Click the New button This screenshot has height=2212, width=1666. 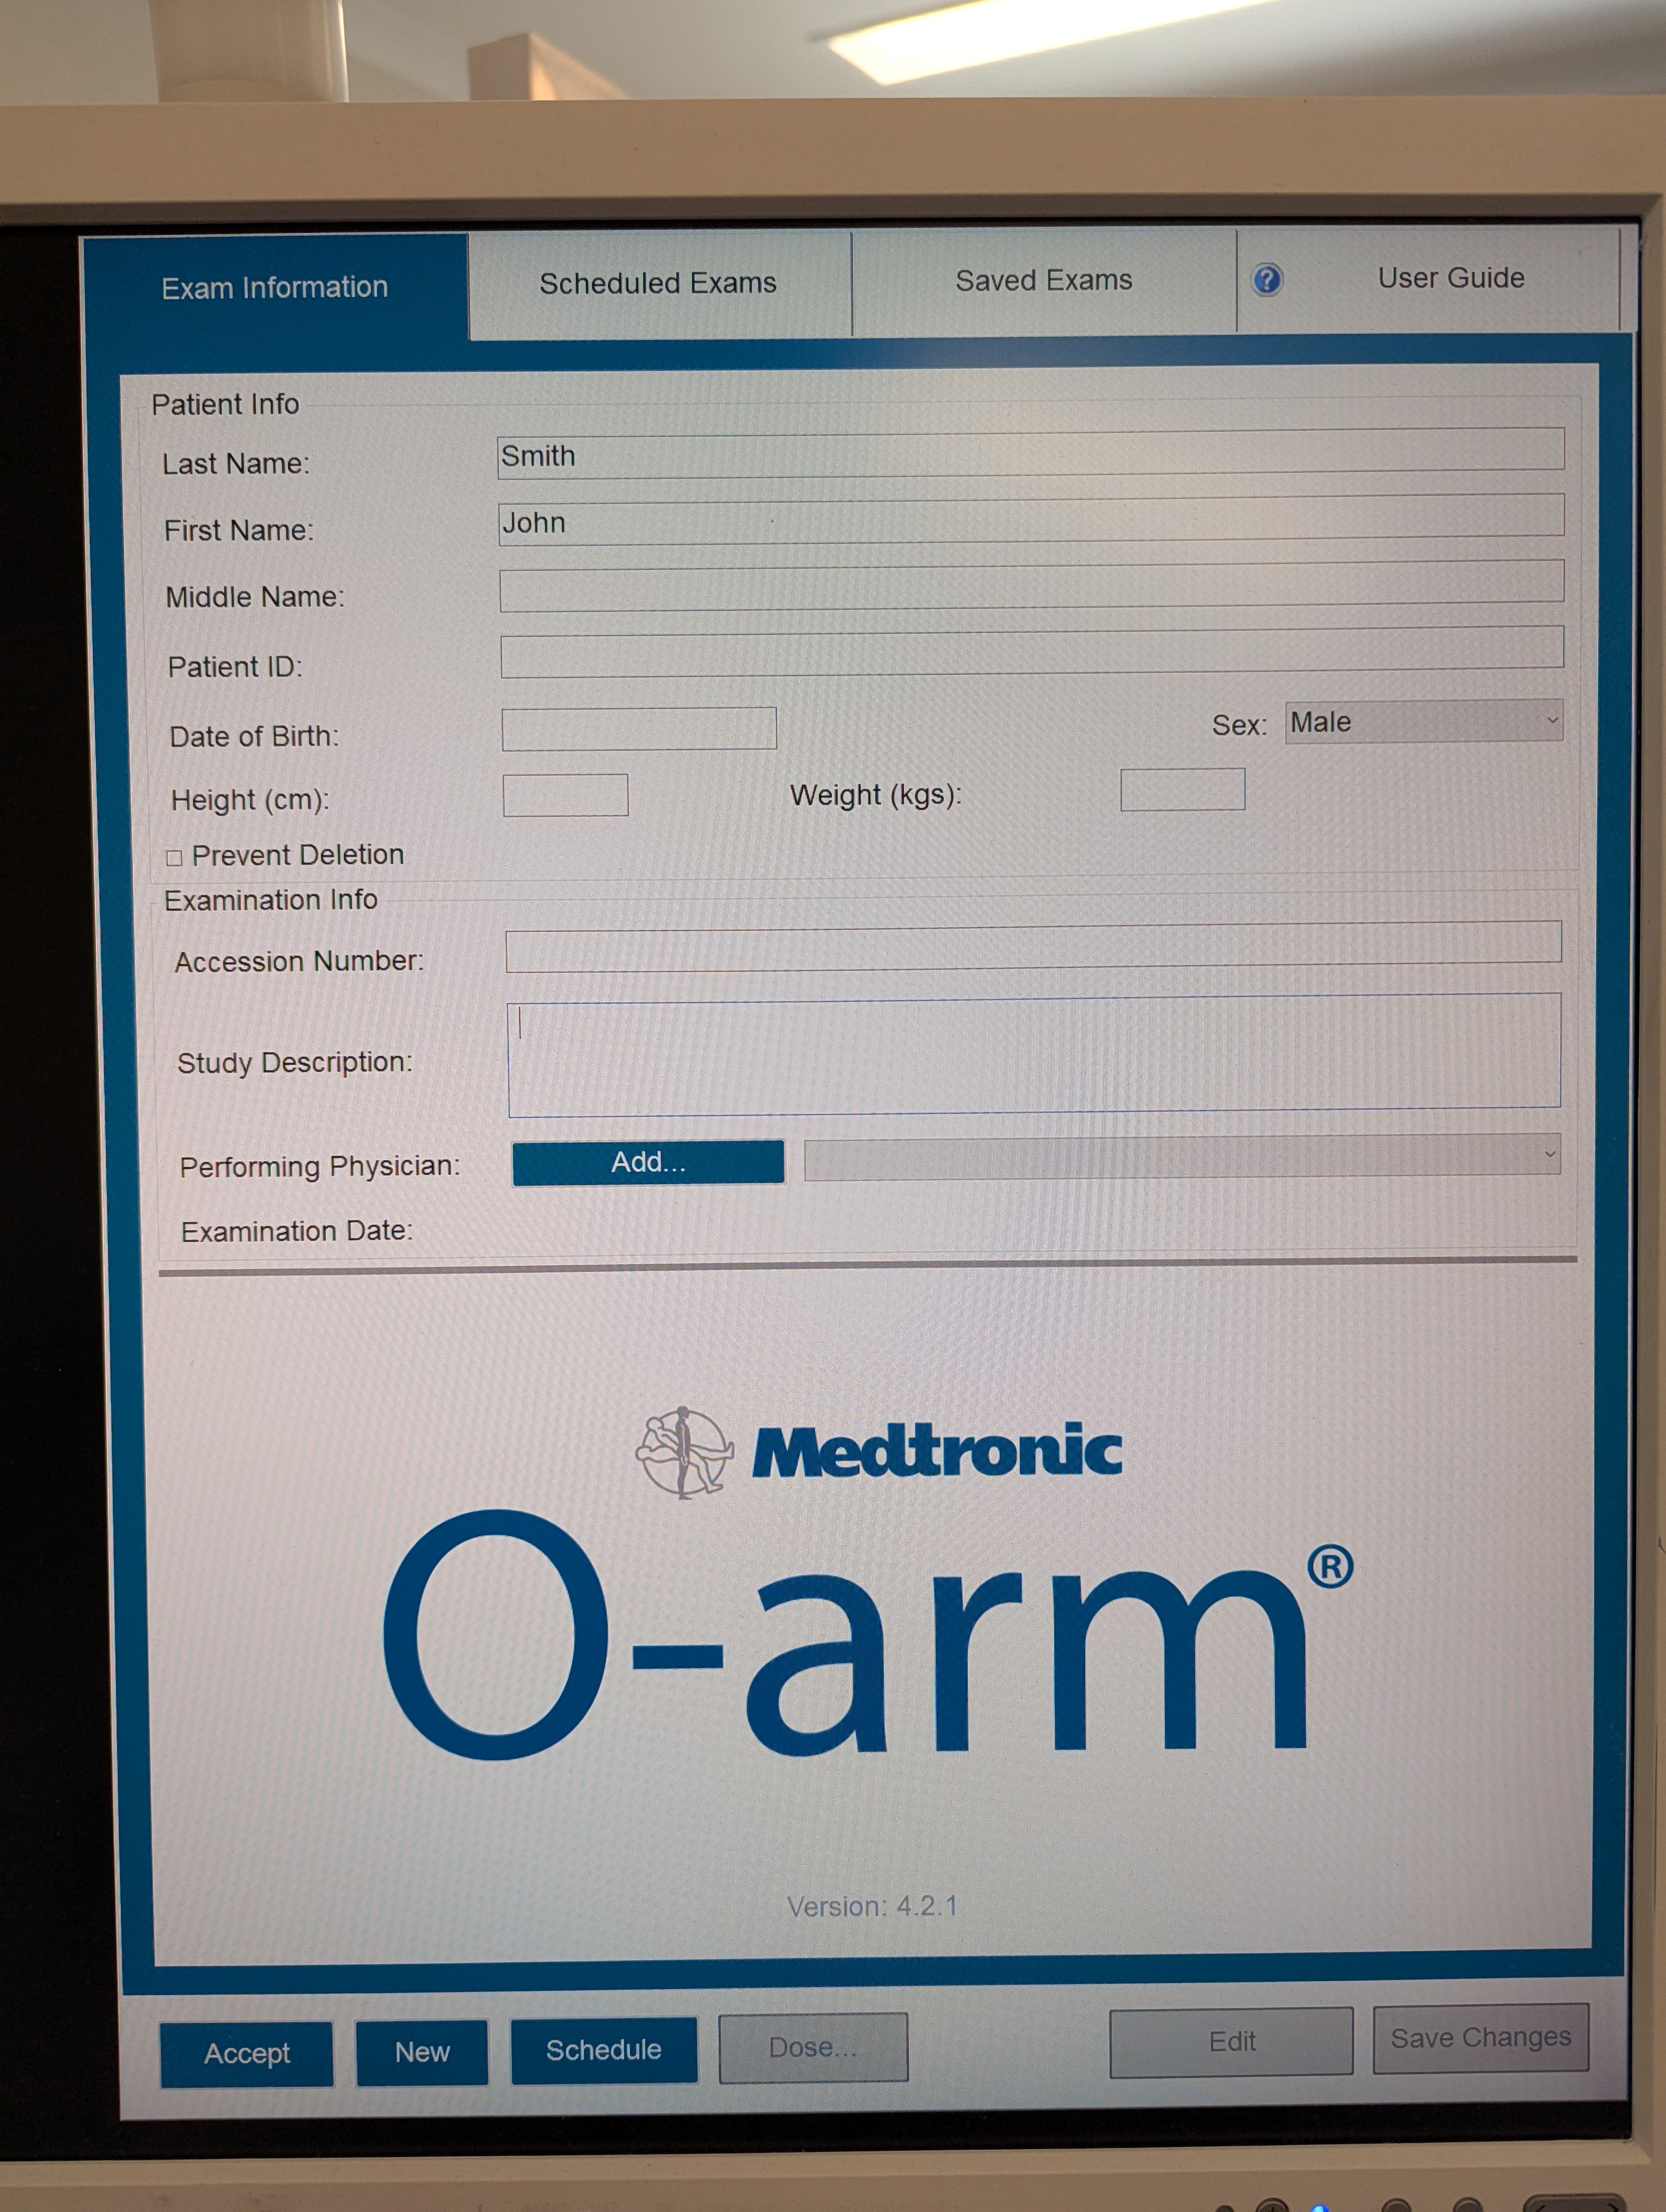422,2052
